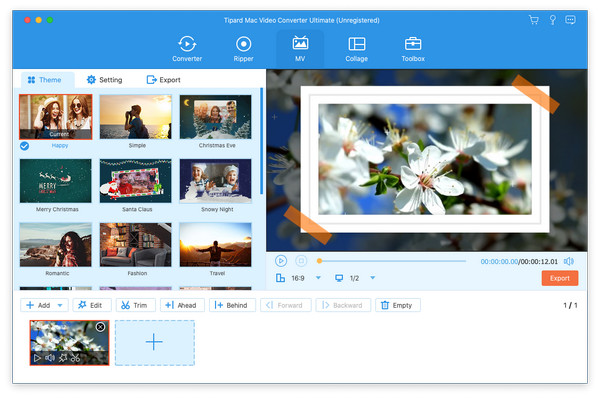Viewport: 600px width, 398px height.
Task: Click the Backward button
Action: [343, 305]
